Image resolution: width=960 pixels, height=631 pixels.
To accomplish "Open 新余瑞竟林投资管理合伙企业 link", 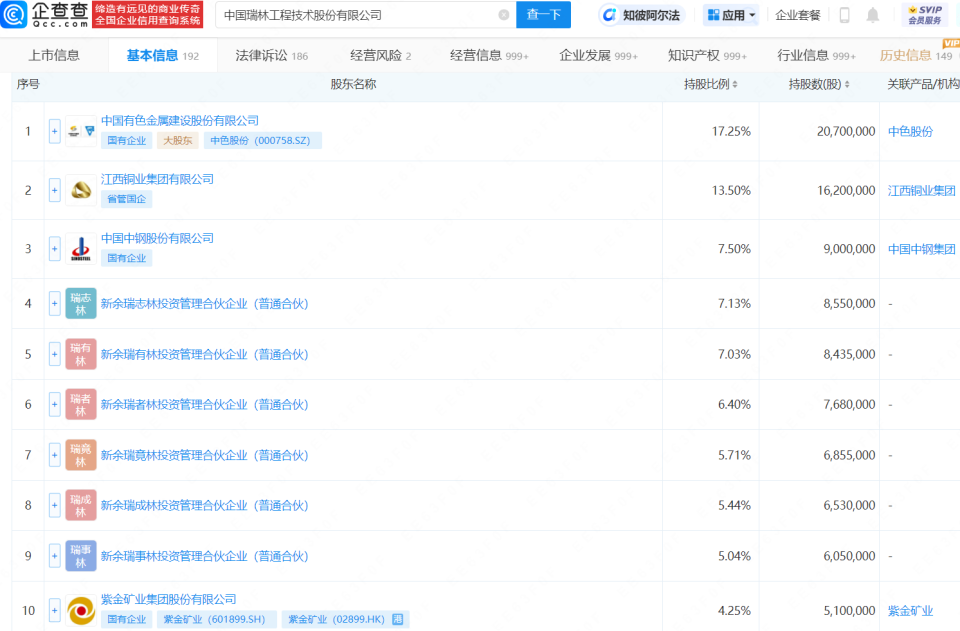I will [204, 455].
